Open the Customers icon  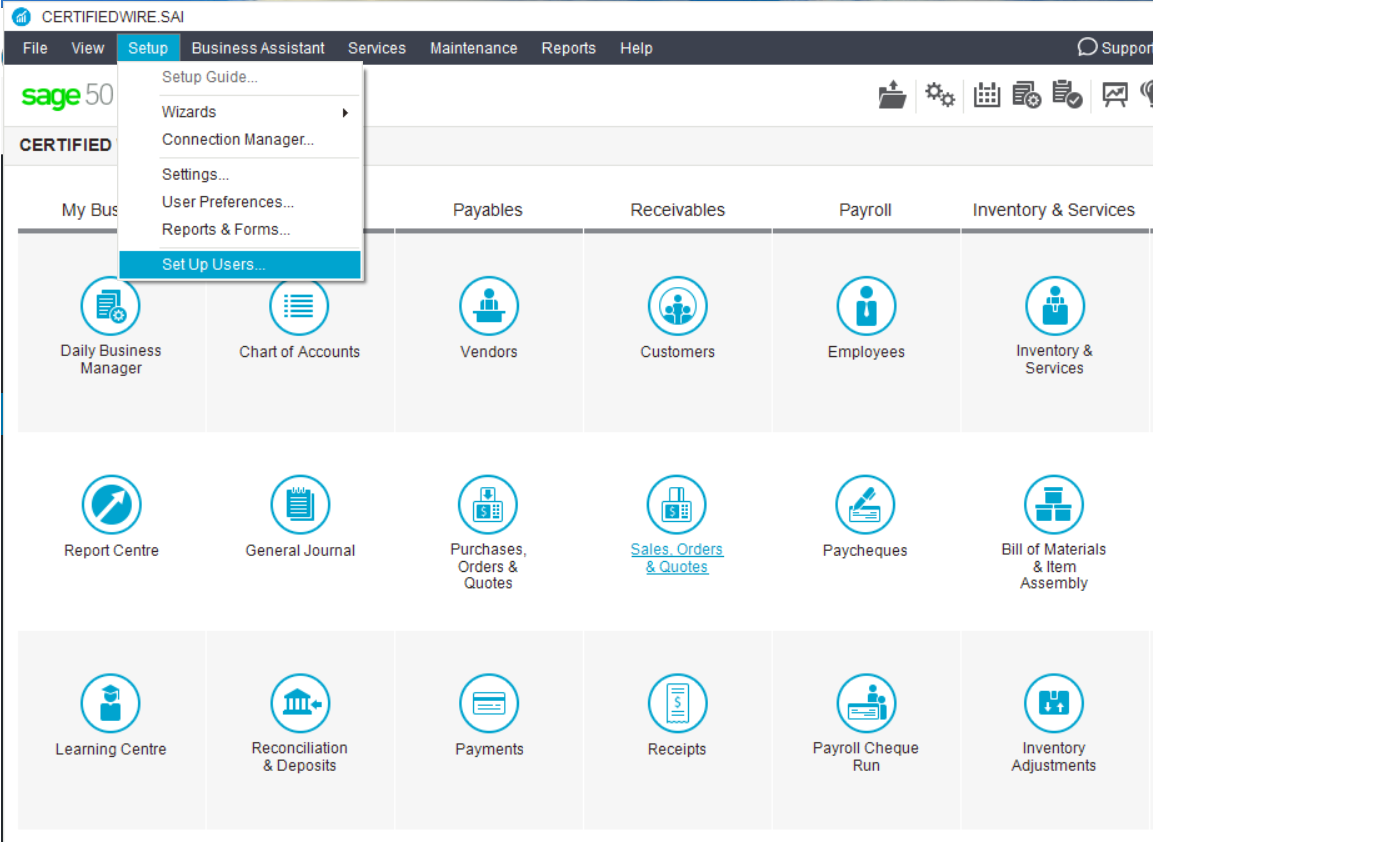[677, 306]
